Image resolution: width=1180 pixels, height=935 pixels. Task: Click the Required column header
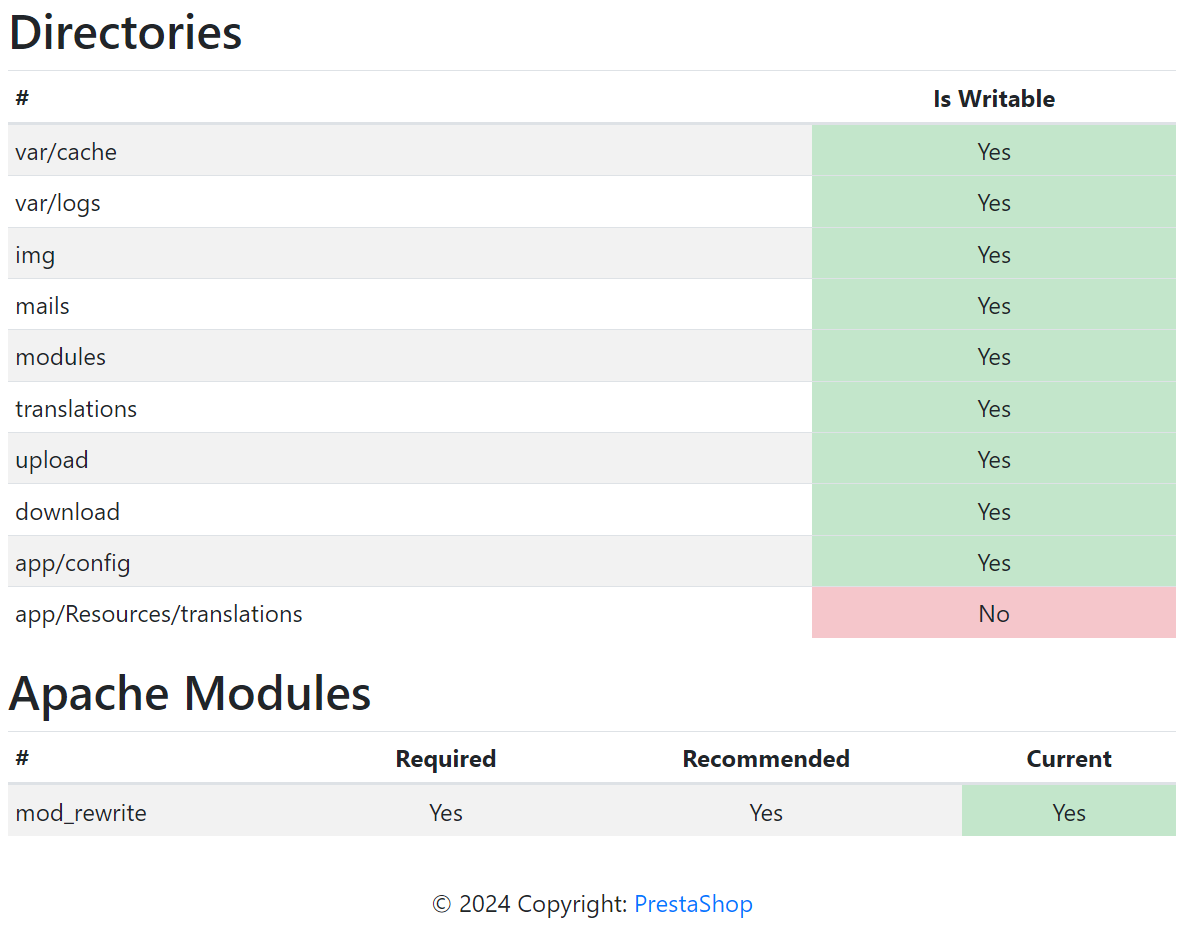[446, 759]
